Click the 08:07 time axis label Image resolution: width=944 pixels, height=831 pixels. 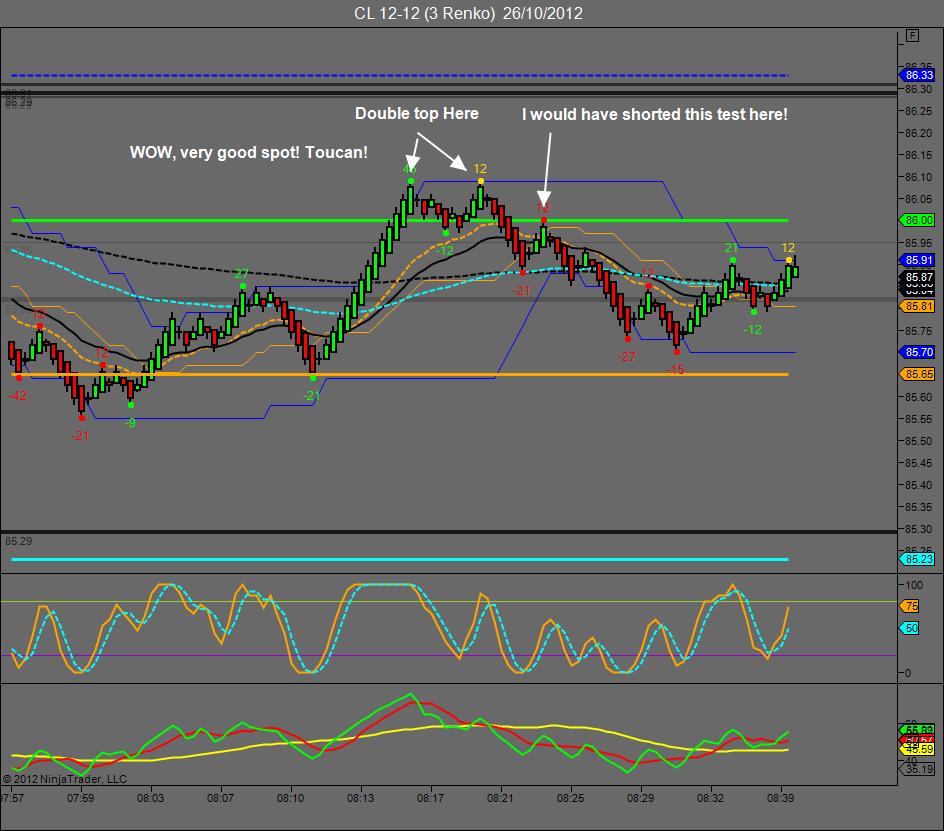(x=220, y=798)
